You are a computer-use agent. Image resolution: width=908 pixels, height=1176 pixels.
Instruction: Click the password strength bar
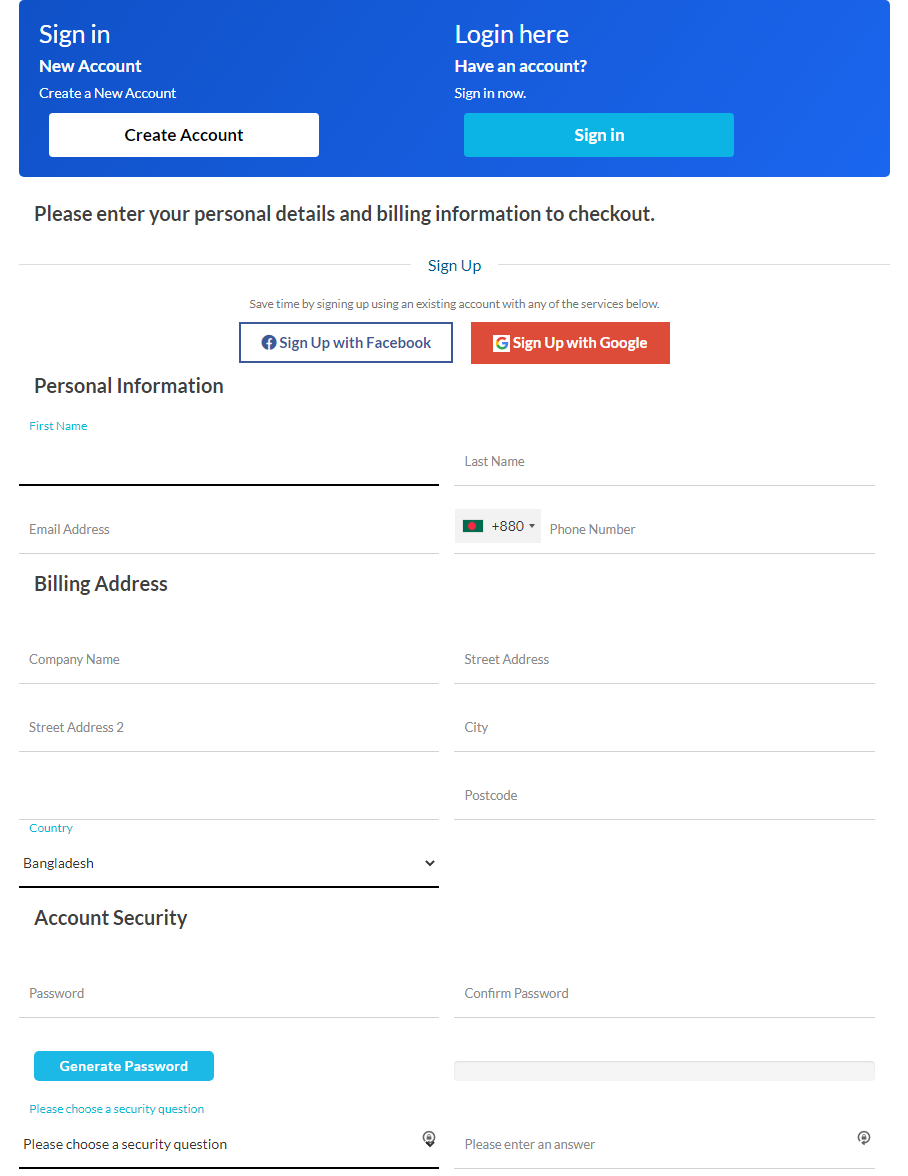click(x=664, y=1071)
